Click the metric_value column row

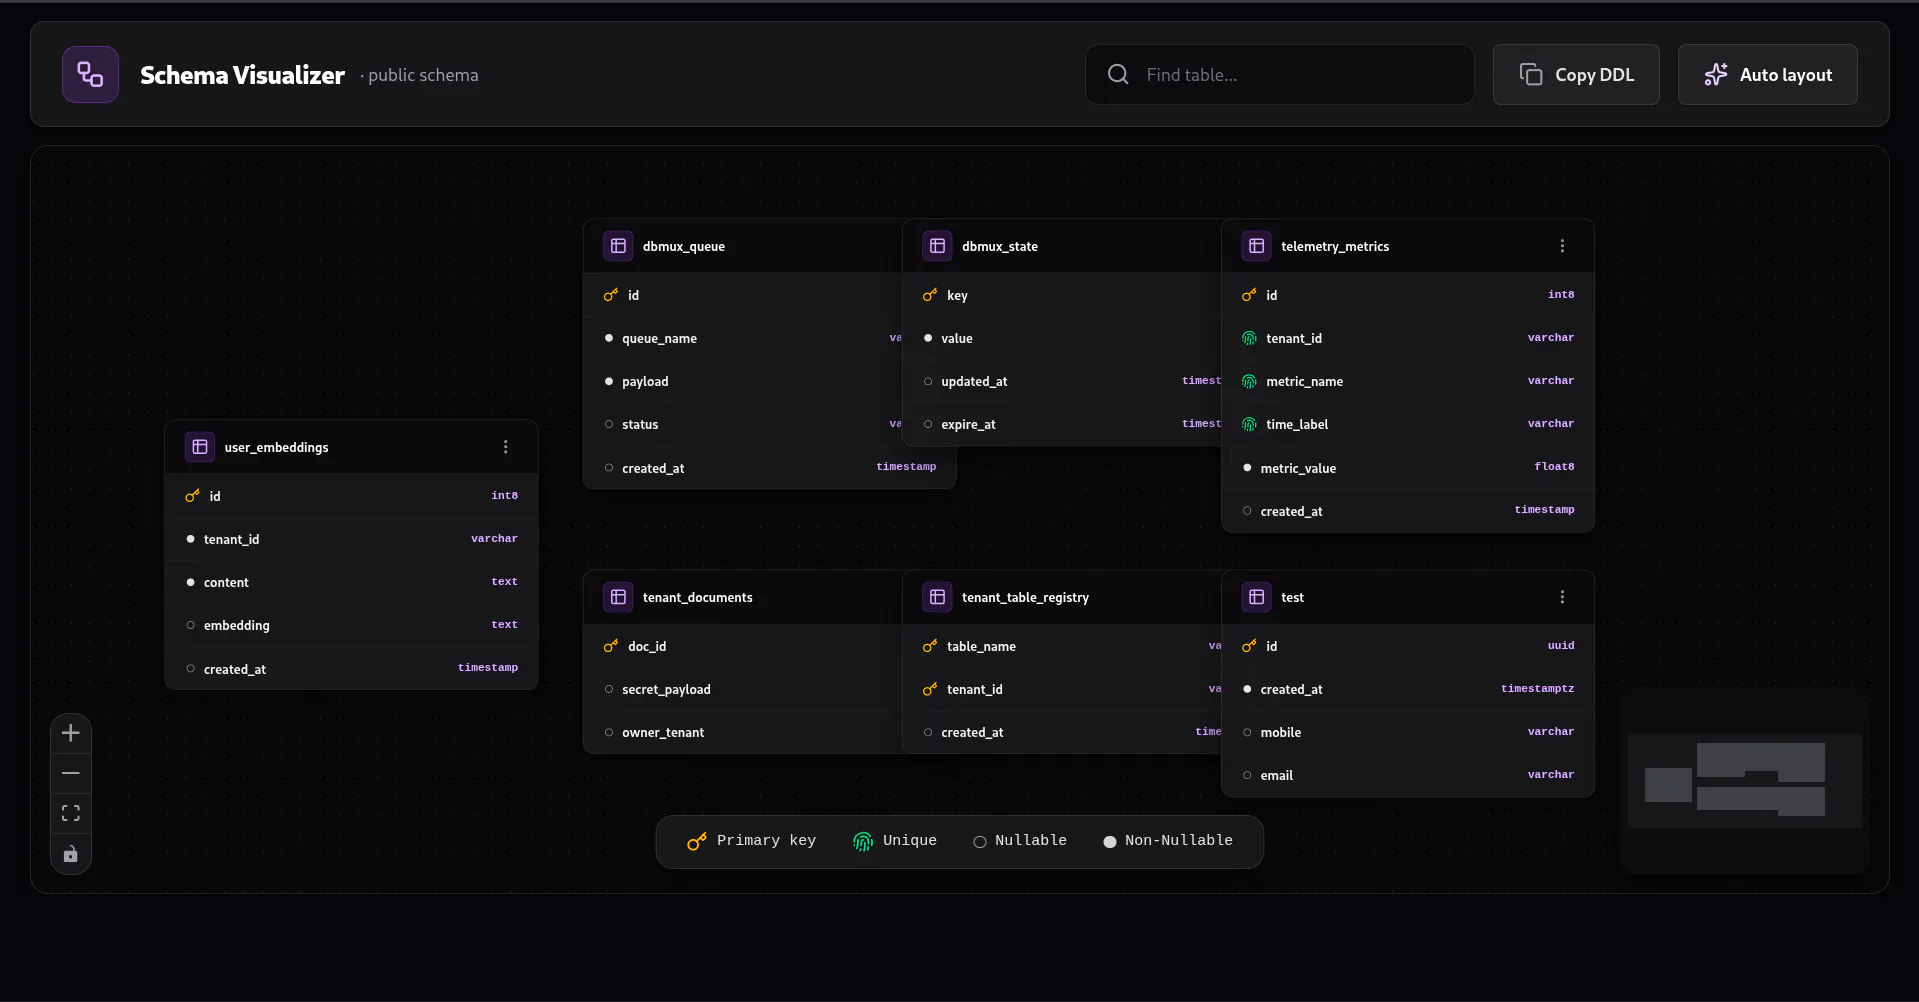pos(1408,468)
